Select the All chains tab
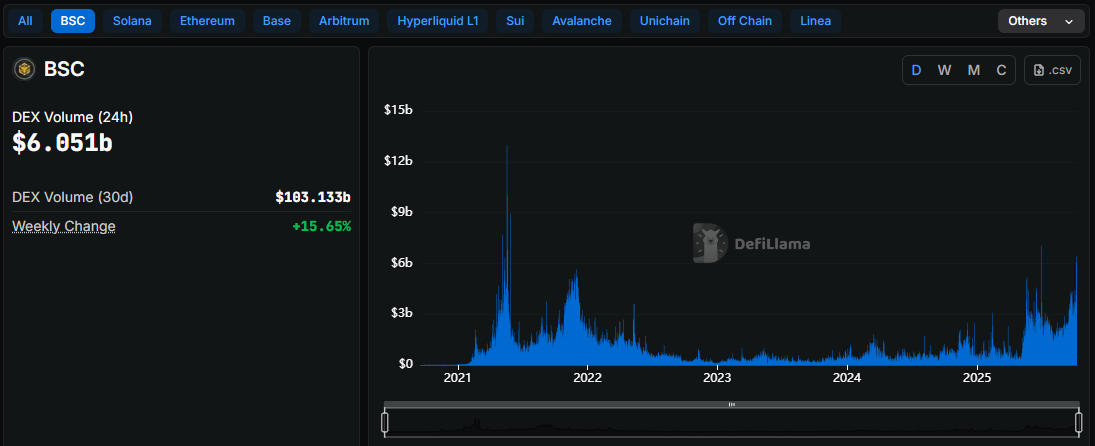 pos(25,21)
